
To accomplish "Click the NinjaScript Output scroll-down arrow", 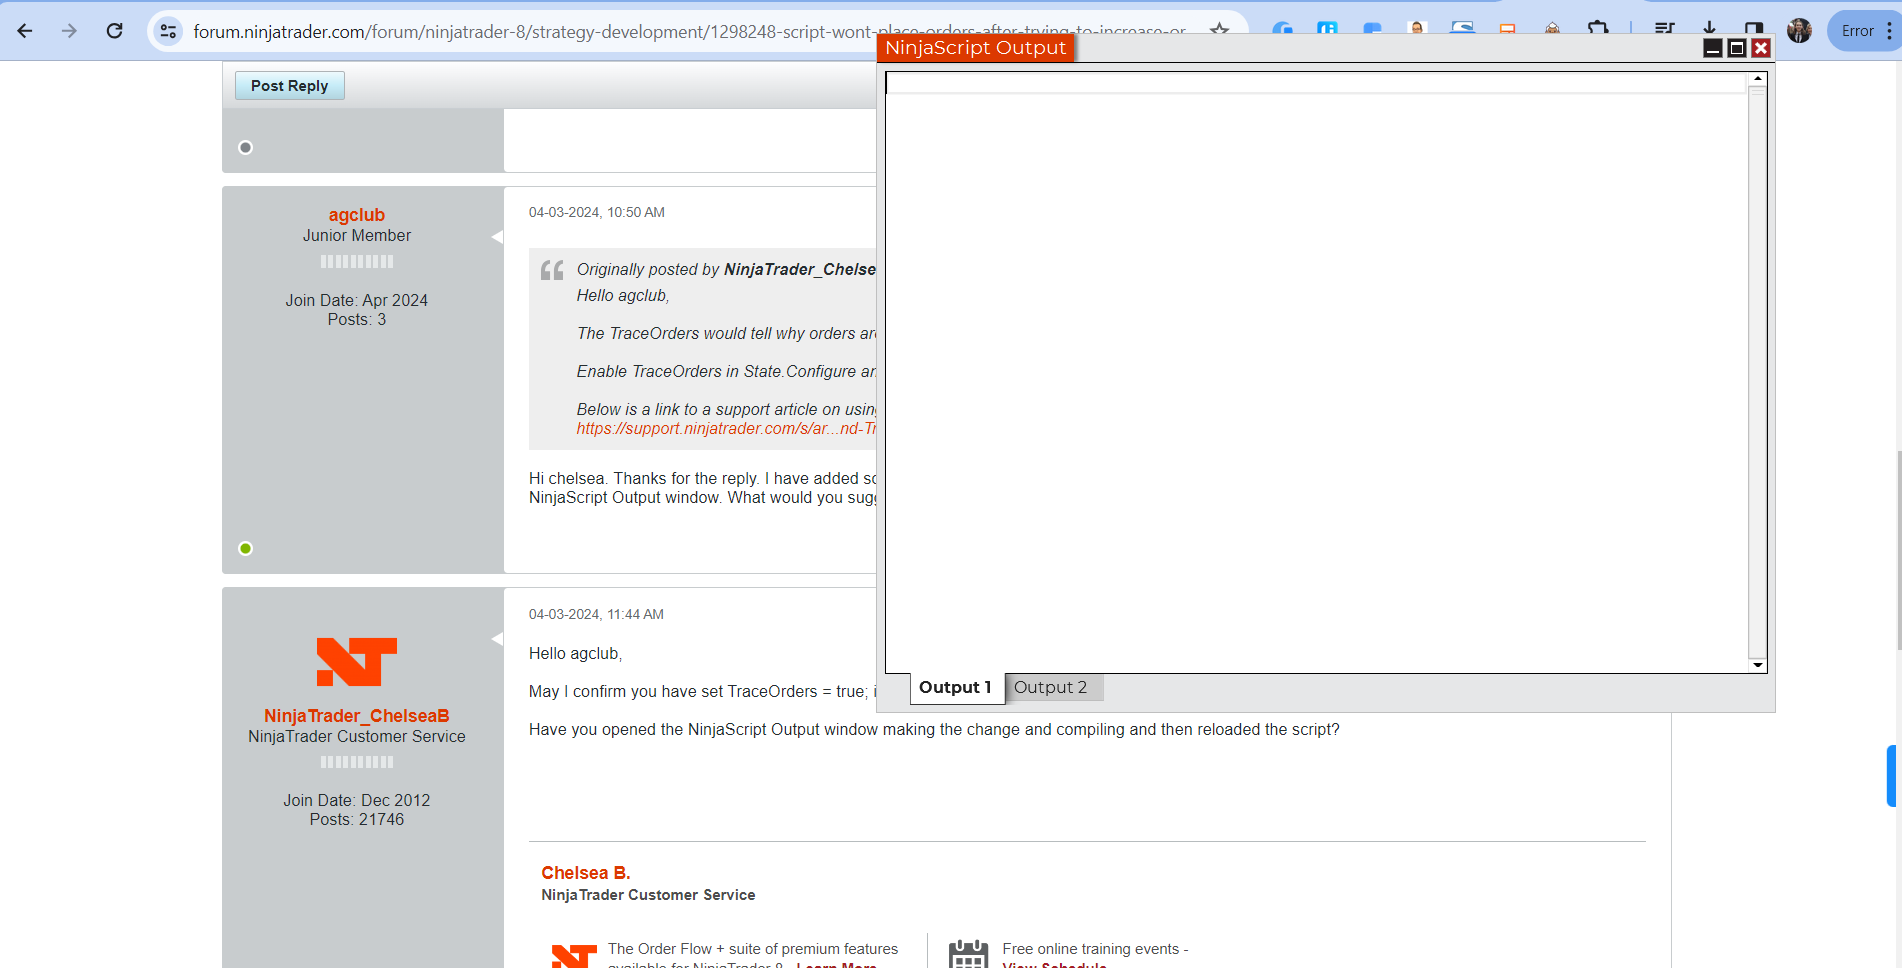I will (1758, 665).
